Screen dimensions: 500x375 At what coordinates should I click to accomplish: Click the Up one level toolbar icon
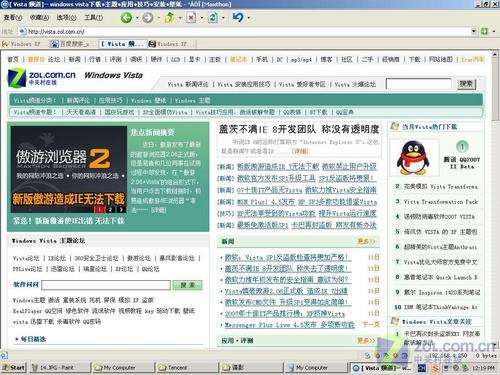170,17
